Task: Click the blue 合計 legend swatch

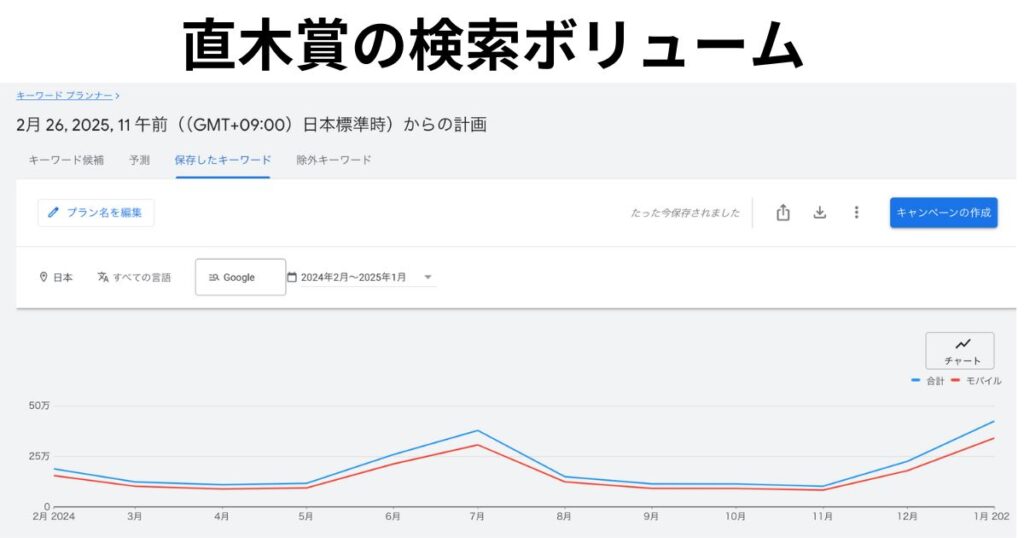Action: pos(916,381)
